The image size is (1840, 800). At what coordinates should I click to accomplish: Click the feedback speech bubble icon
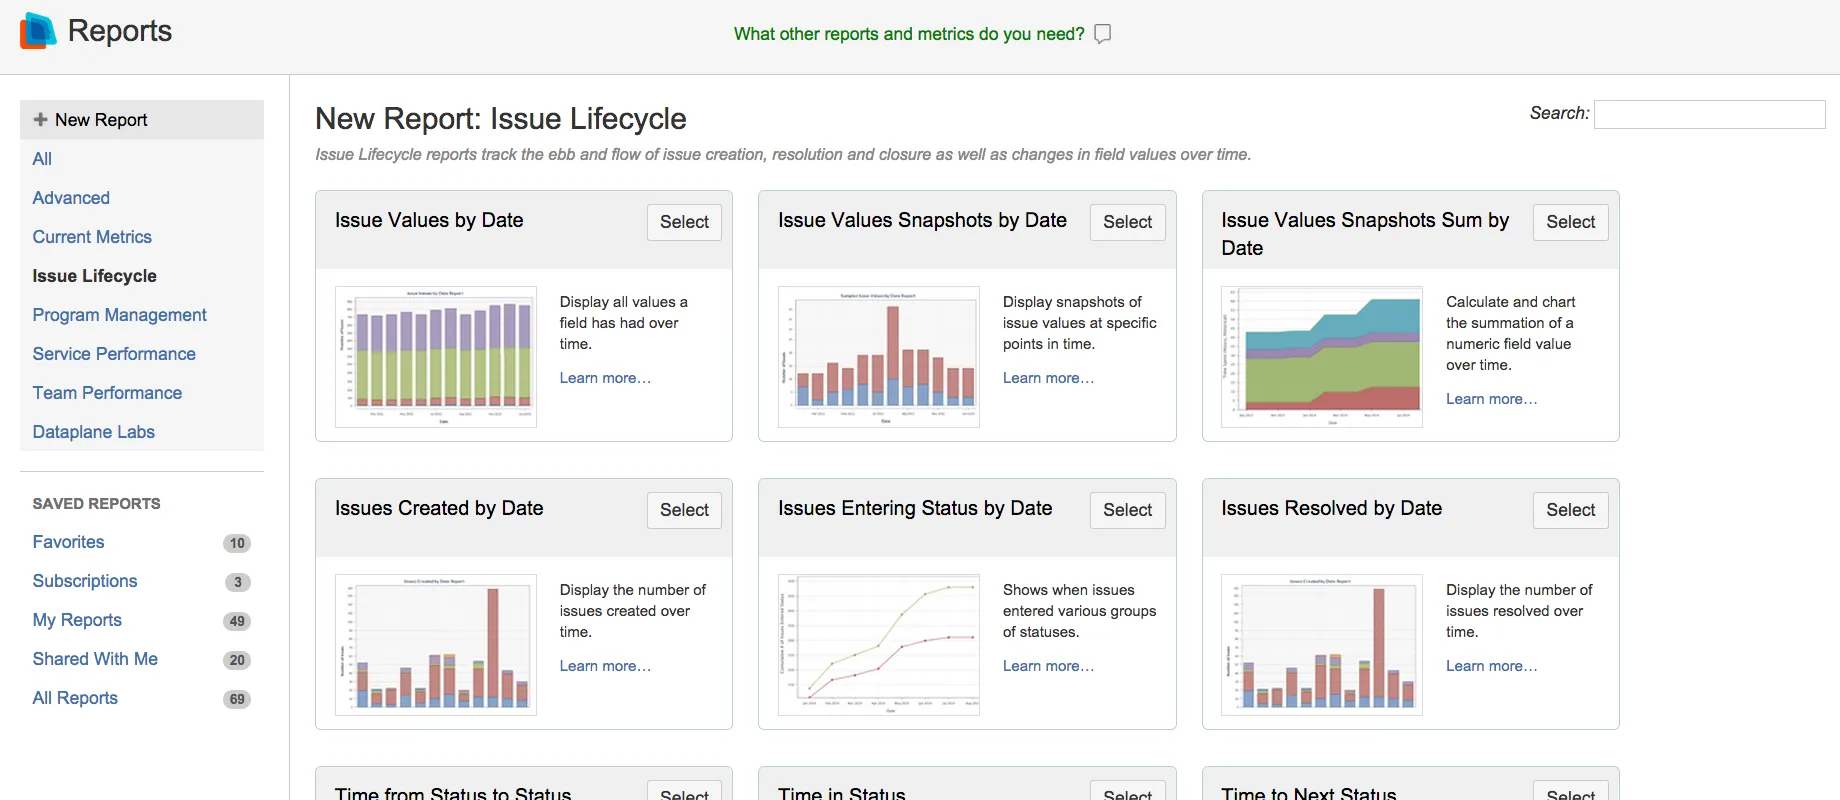1102,34
